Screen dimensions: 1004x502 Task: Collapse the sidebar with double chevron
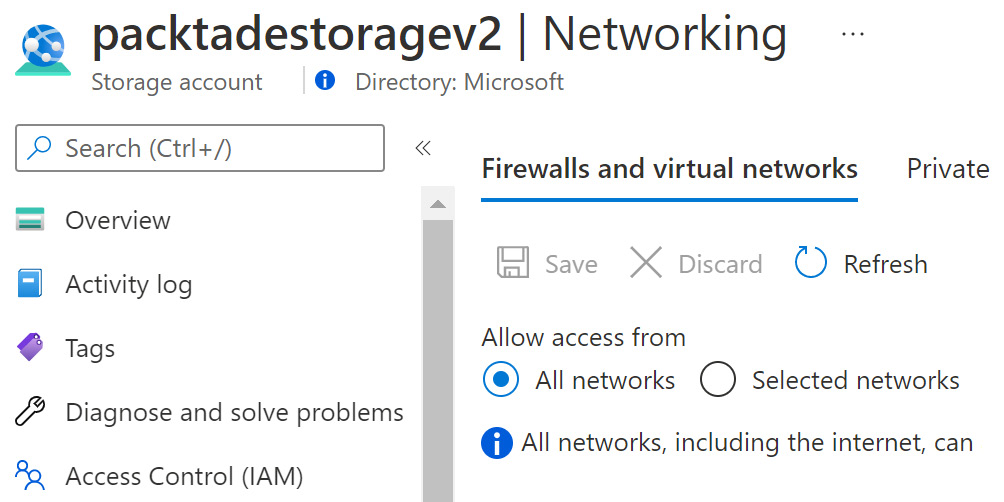pos(423,149)
